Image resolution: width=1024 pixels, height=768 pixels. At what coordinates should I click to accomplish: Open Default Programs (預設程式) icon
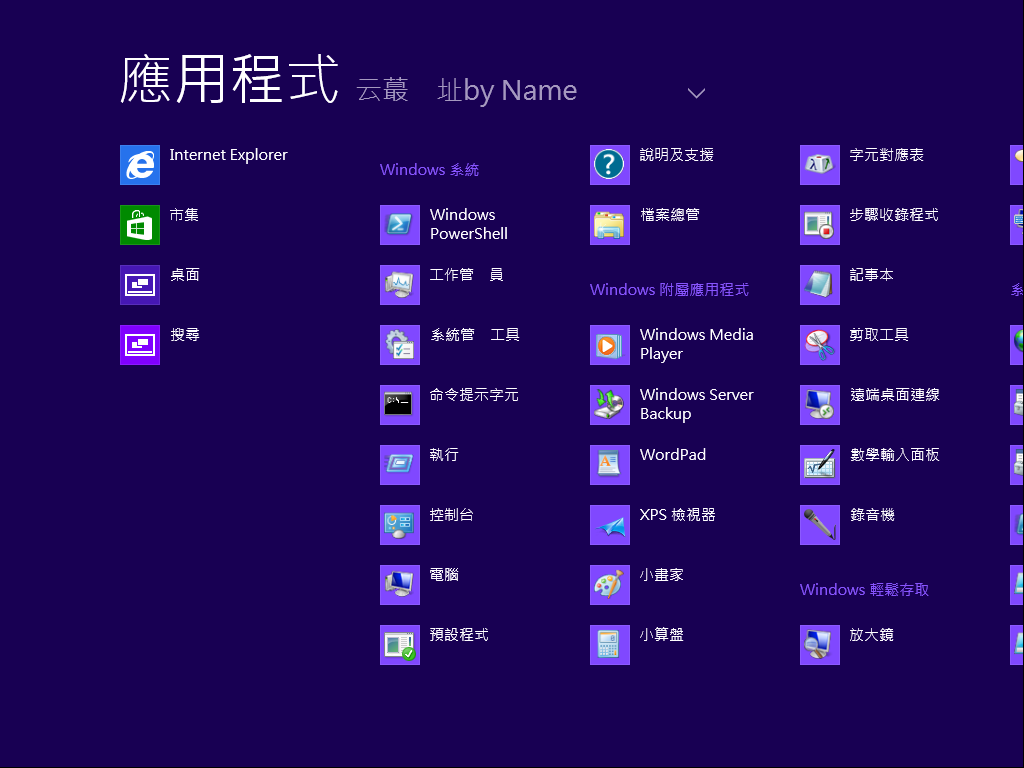click(x=400, y=645)
